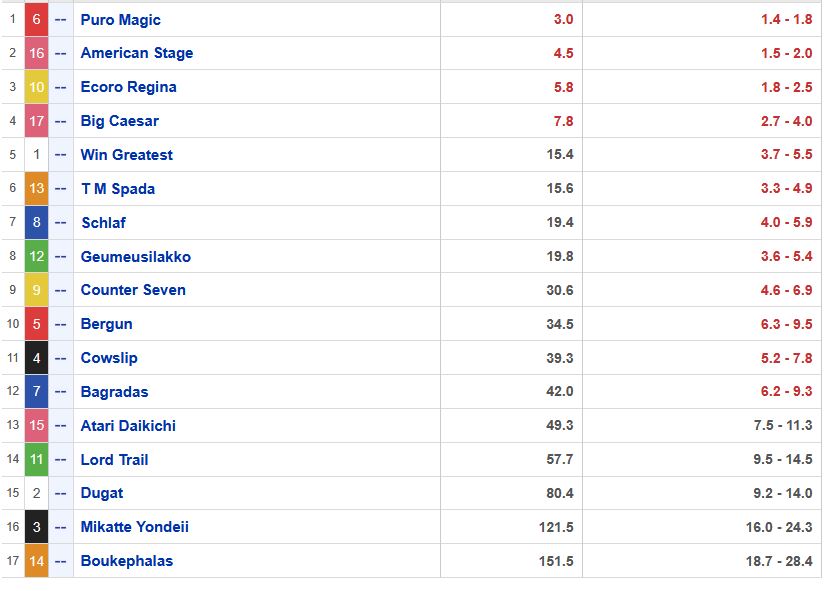831x591 pixels.
Task: Click the red number 5 badge
Action: (x=37, y=324)
